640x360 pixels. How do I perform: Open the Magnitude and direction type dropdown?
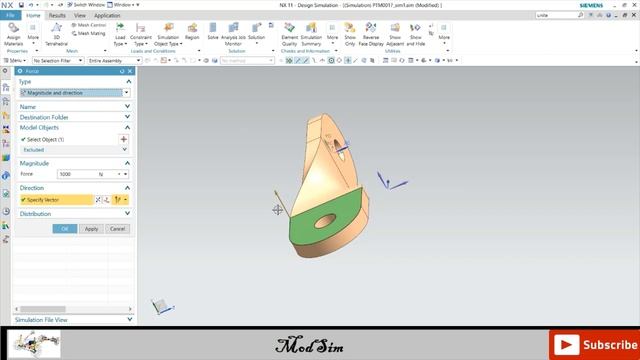[127, 93]
